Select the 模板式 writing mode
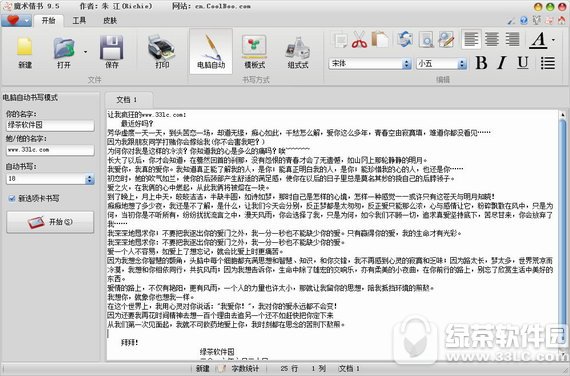This screenshot has width=570, height=376. coord(254,51)
